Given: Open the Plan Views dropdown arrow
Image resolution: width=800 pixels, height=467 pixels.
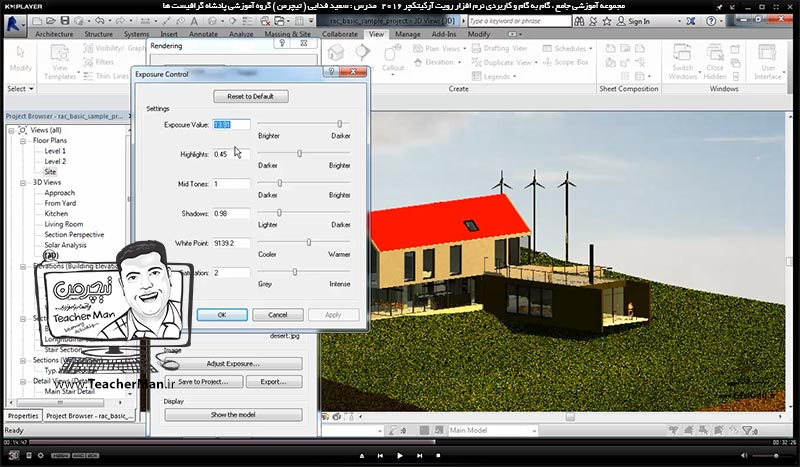Looking at the screenshot, I should 464,48.
